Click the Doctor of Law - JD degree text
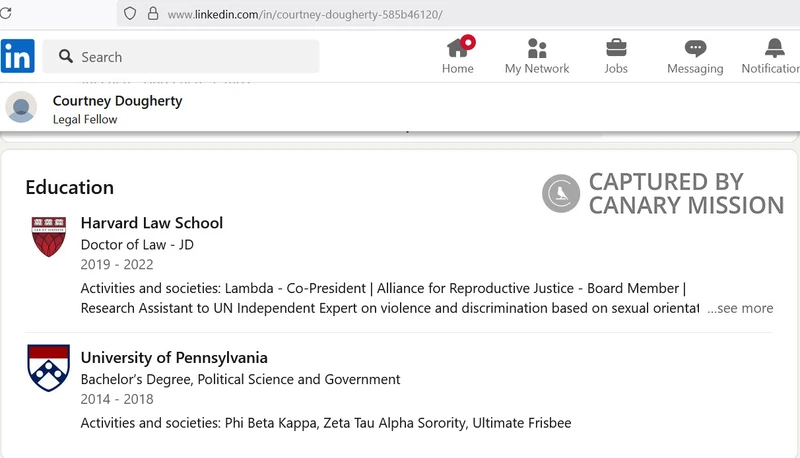800x458 pixels. tap(137, 245)
